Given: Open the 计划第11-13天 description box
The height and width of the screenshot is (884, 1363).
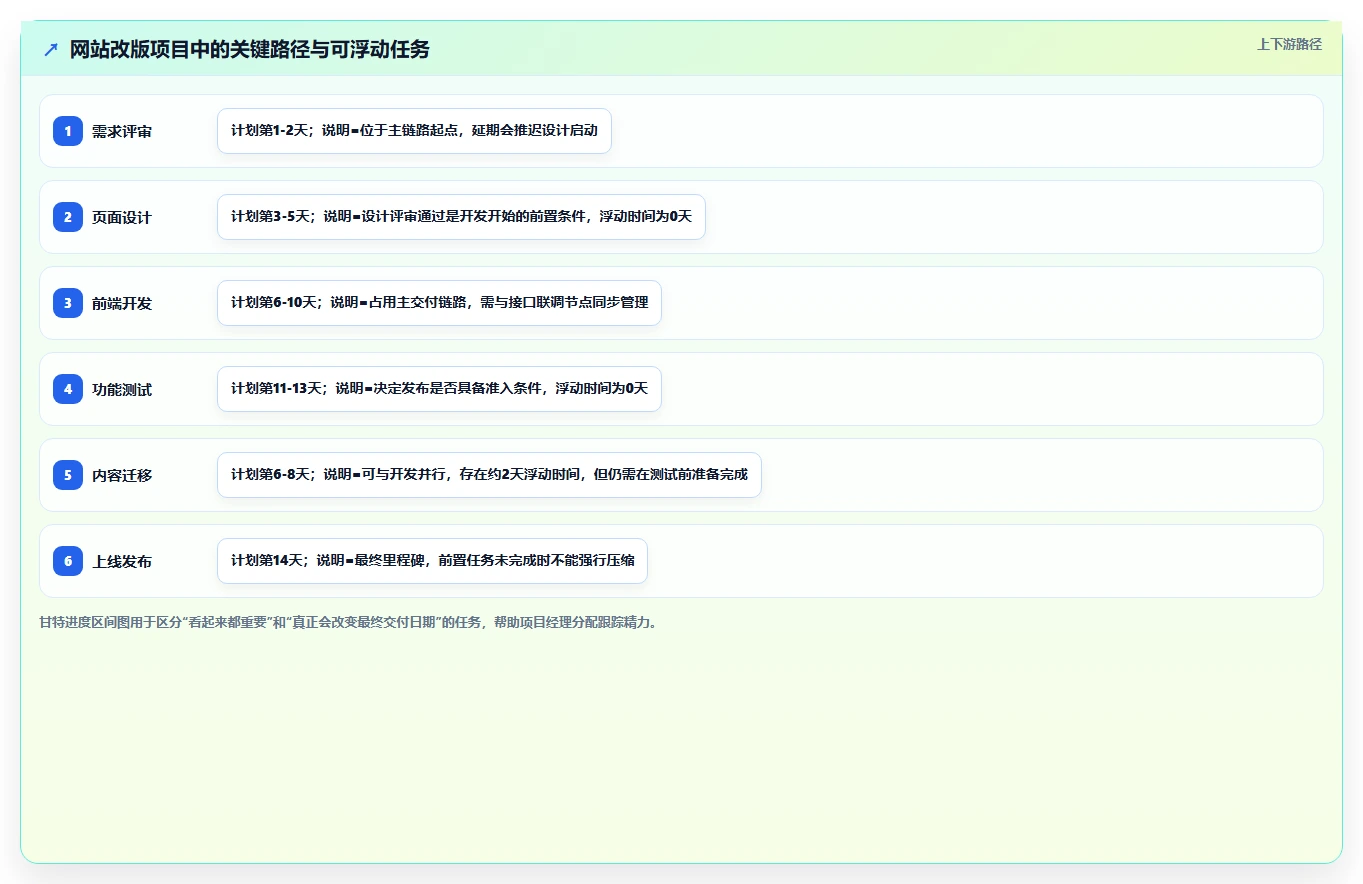Looking at the screenshot, I should click(x=439, y=389).
